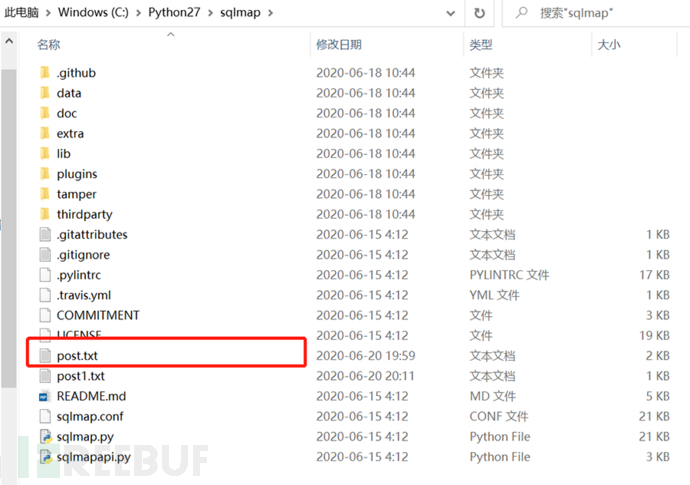This screenshot has height=485, width=690.
Task: Select the .pylintrc file name
Action: point(79,276)
